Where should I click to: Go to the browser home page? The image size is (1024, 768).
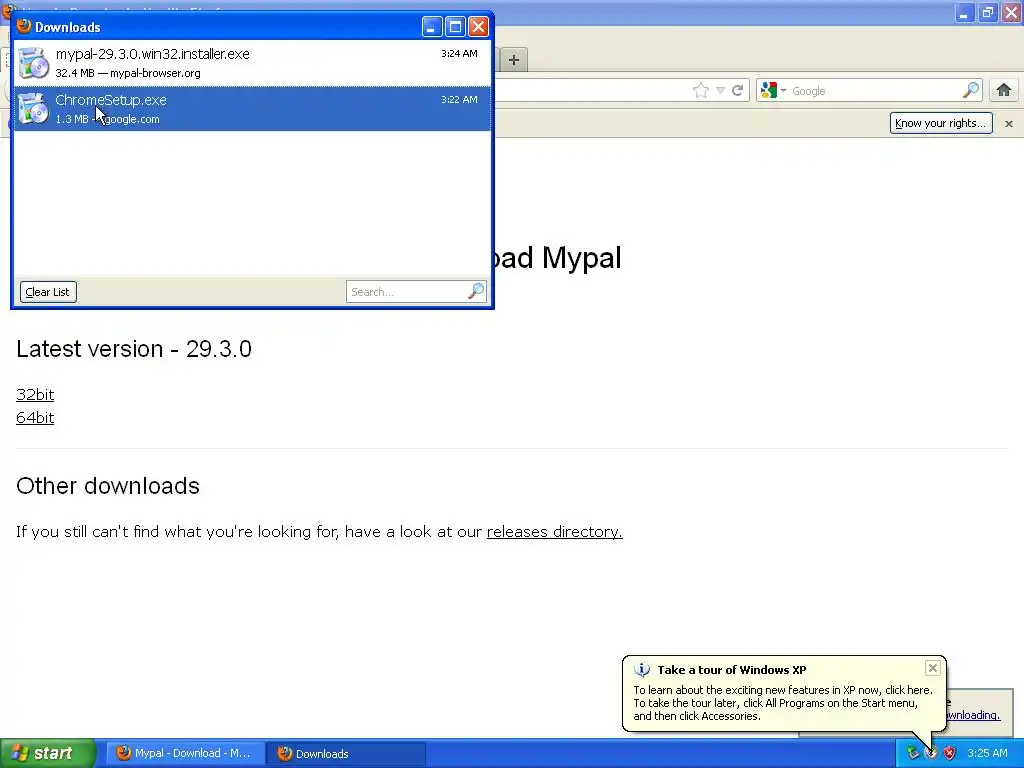point(1004,90)
